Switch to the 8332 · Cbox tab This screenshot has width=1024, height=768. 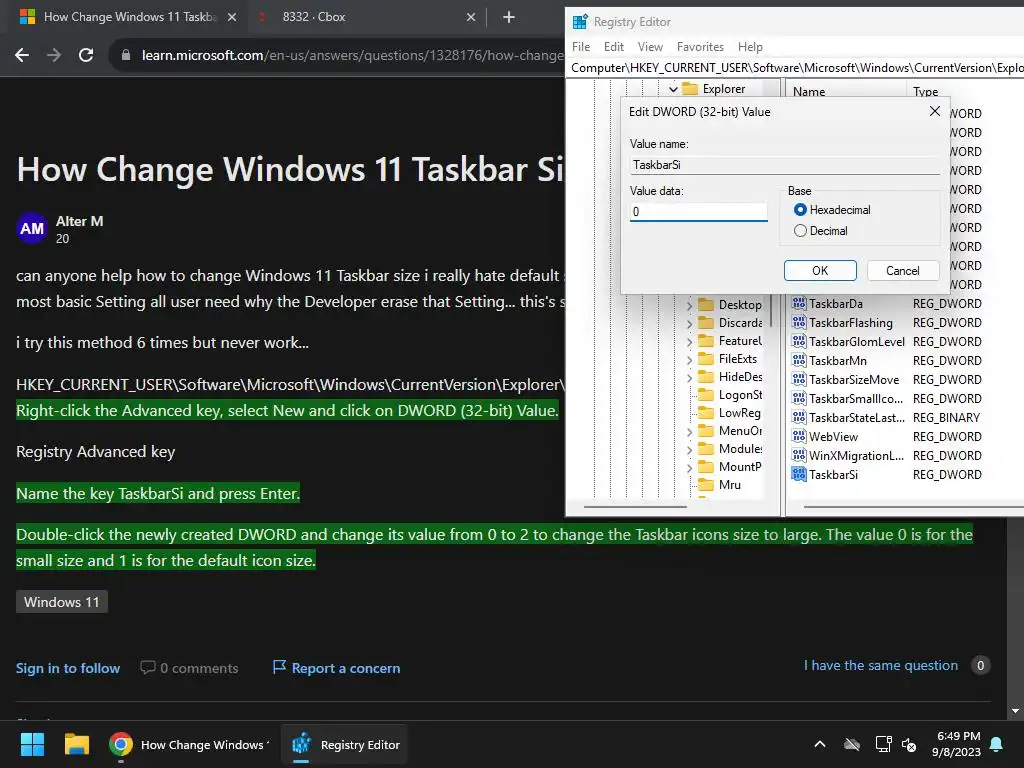[x=367, y=17]
